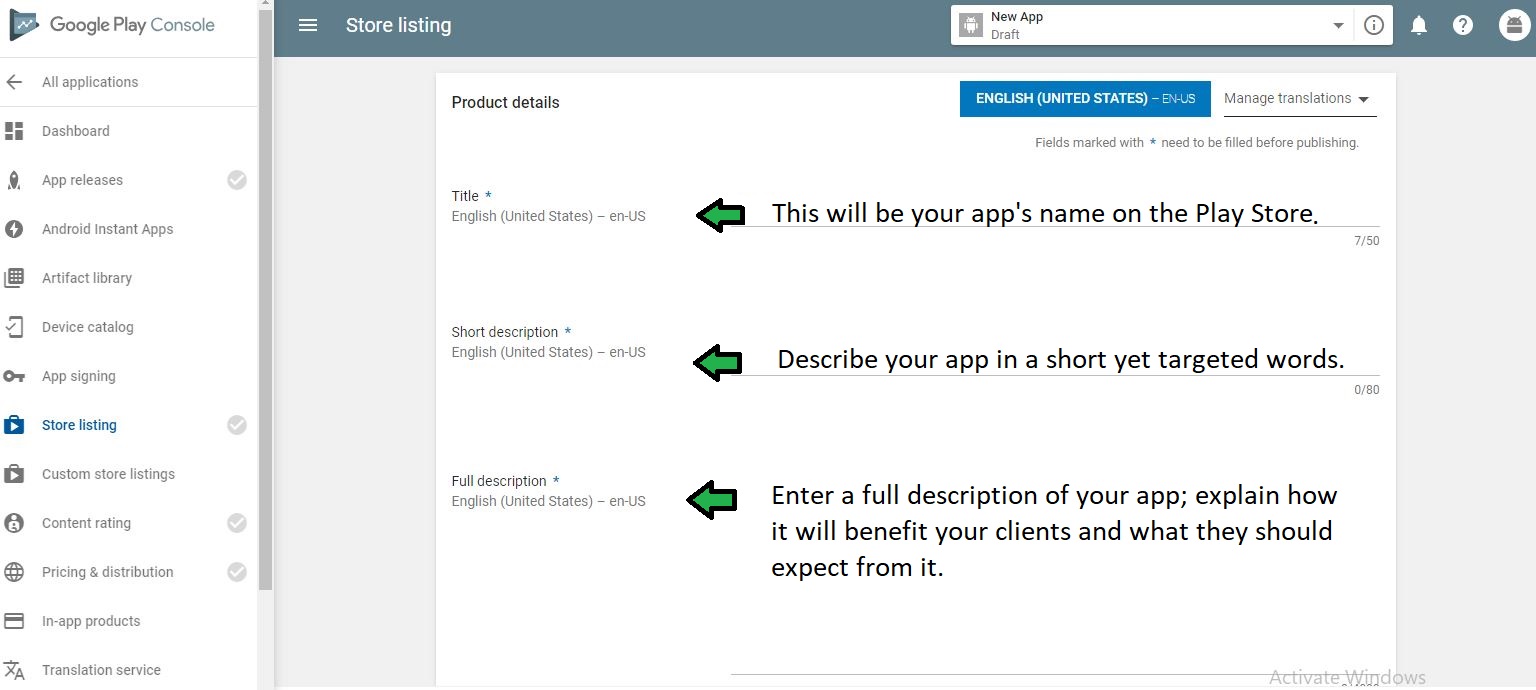Click the Content rating icon
Screen dimensions: 1536x690
pos(14,523)
